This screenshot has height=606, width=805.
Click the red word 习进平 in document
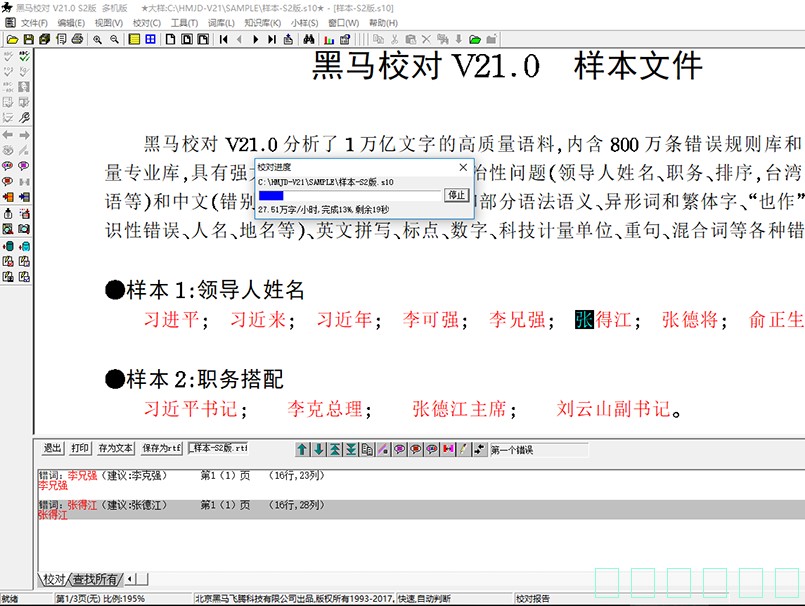171,320
